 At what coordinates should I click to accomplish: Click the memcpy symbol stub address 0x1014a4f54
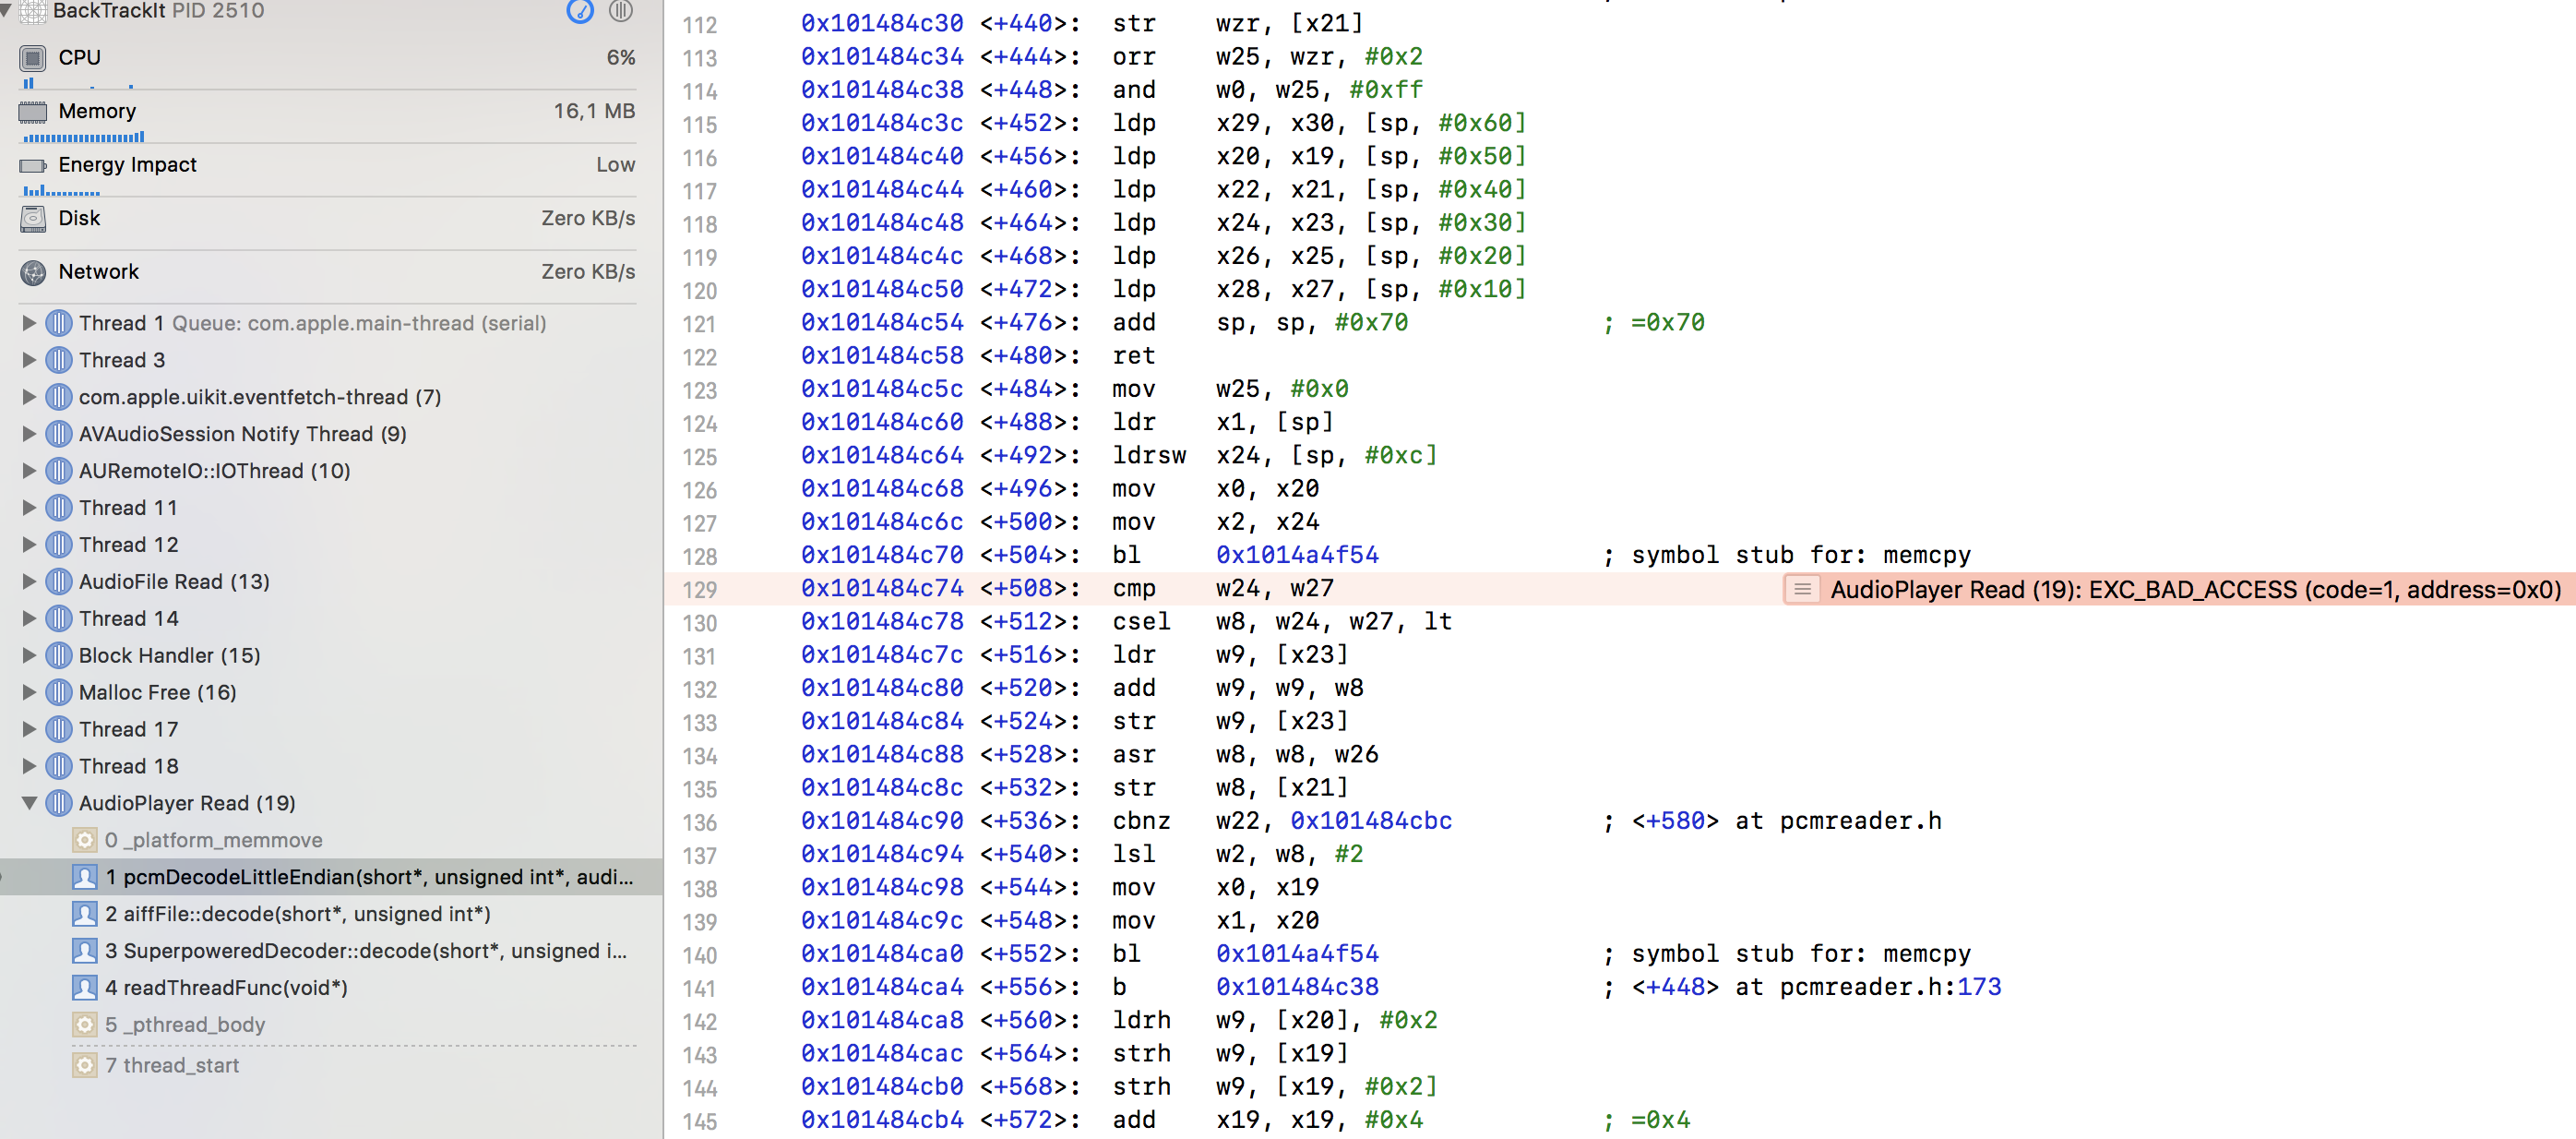tap(1296, 554)
